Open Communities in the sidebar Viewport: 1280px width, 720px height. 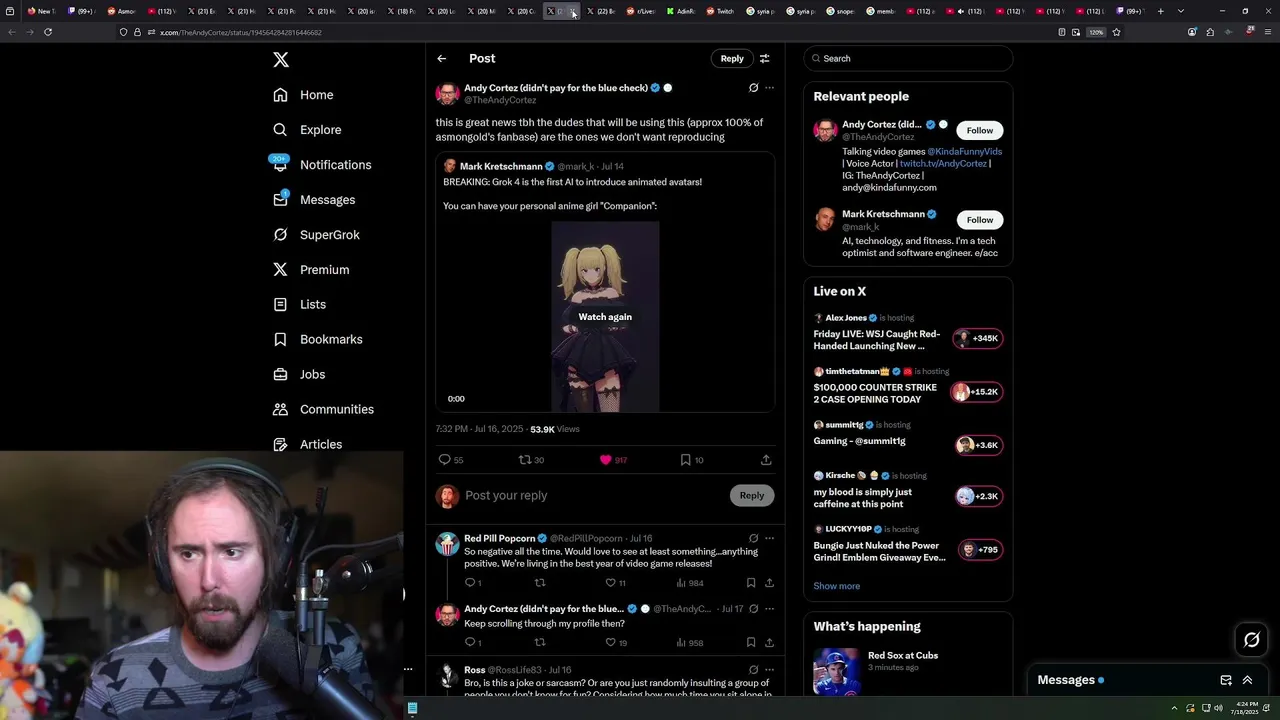[322, 410]
